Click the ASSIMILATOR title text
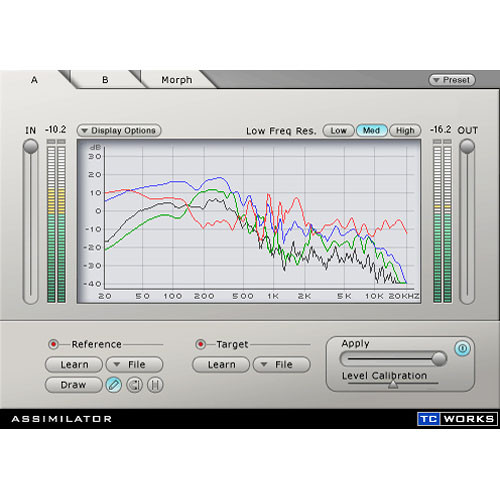The width and height of the screenshot is (500, 500). (62, 419)
